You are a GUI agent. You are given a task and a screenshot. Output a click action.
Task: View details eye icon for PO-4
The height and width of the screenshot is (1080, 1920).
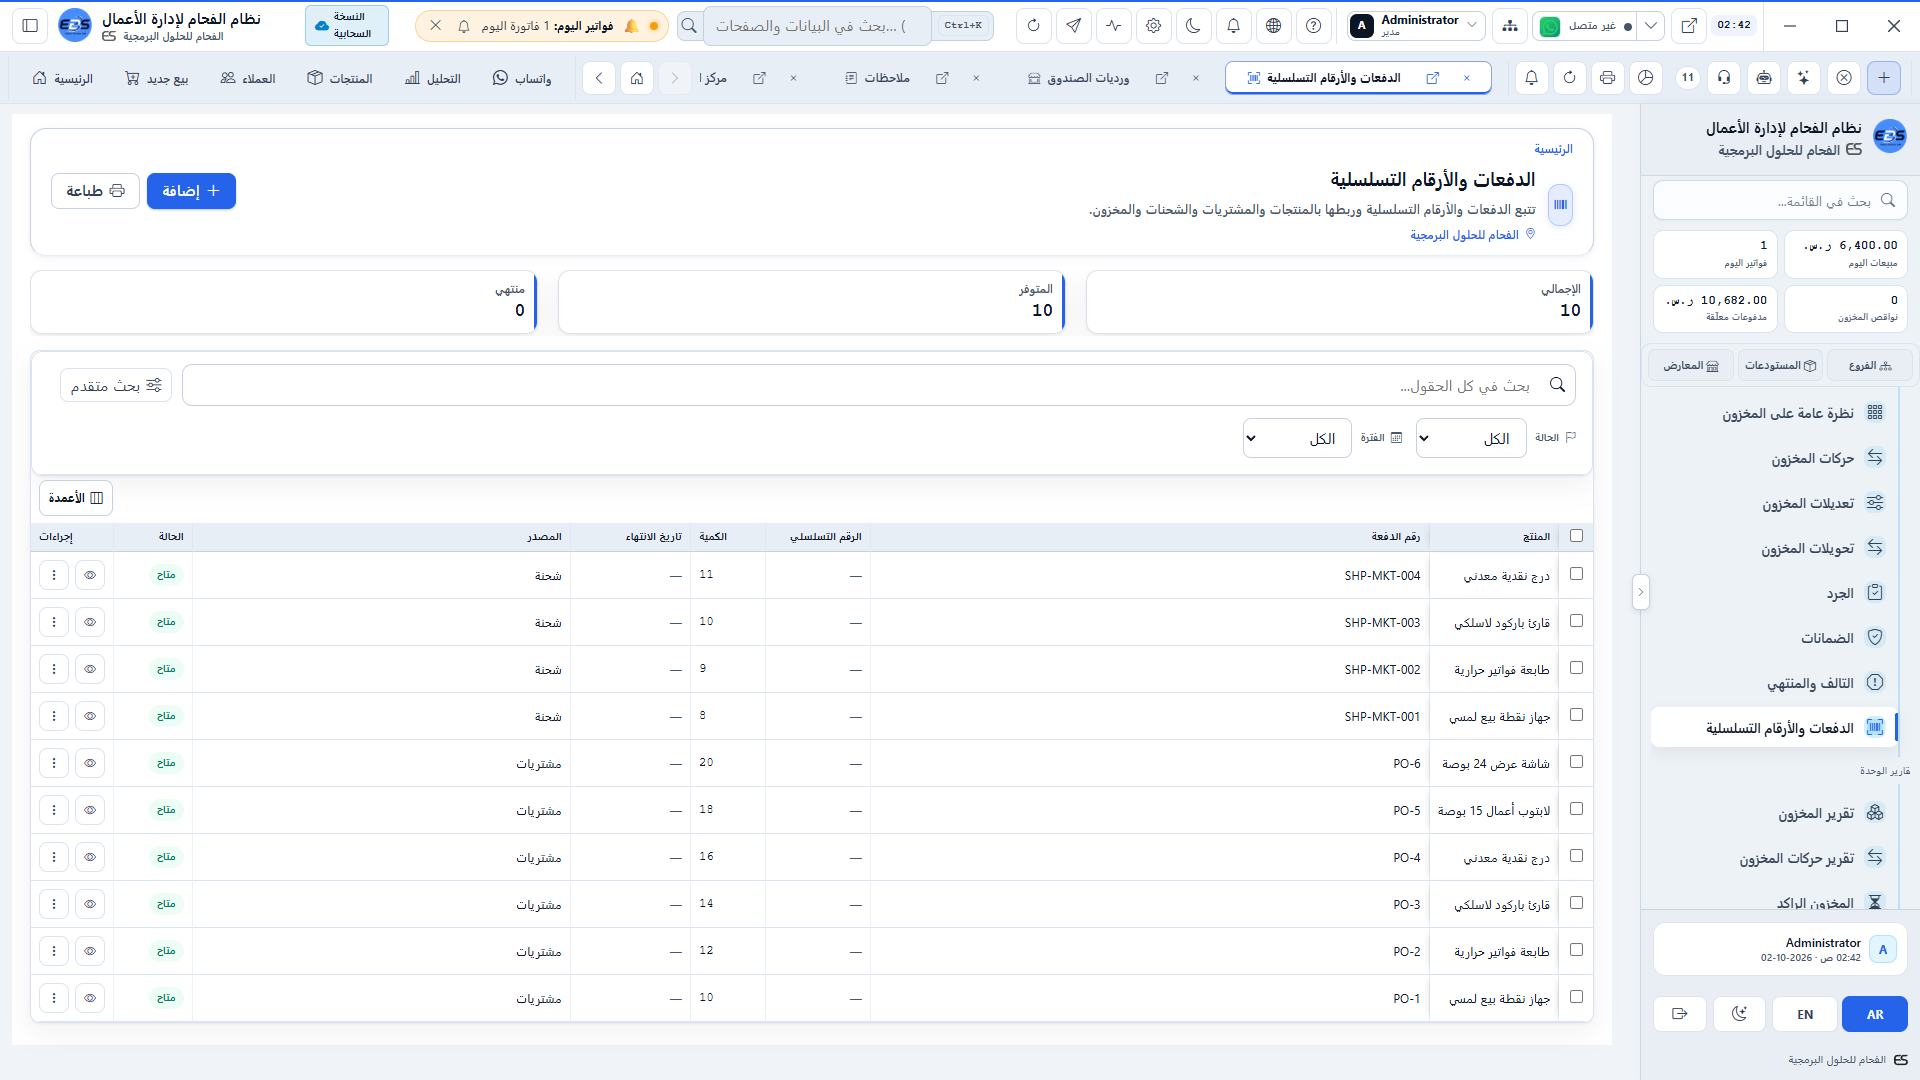pos(90,857)
